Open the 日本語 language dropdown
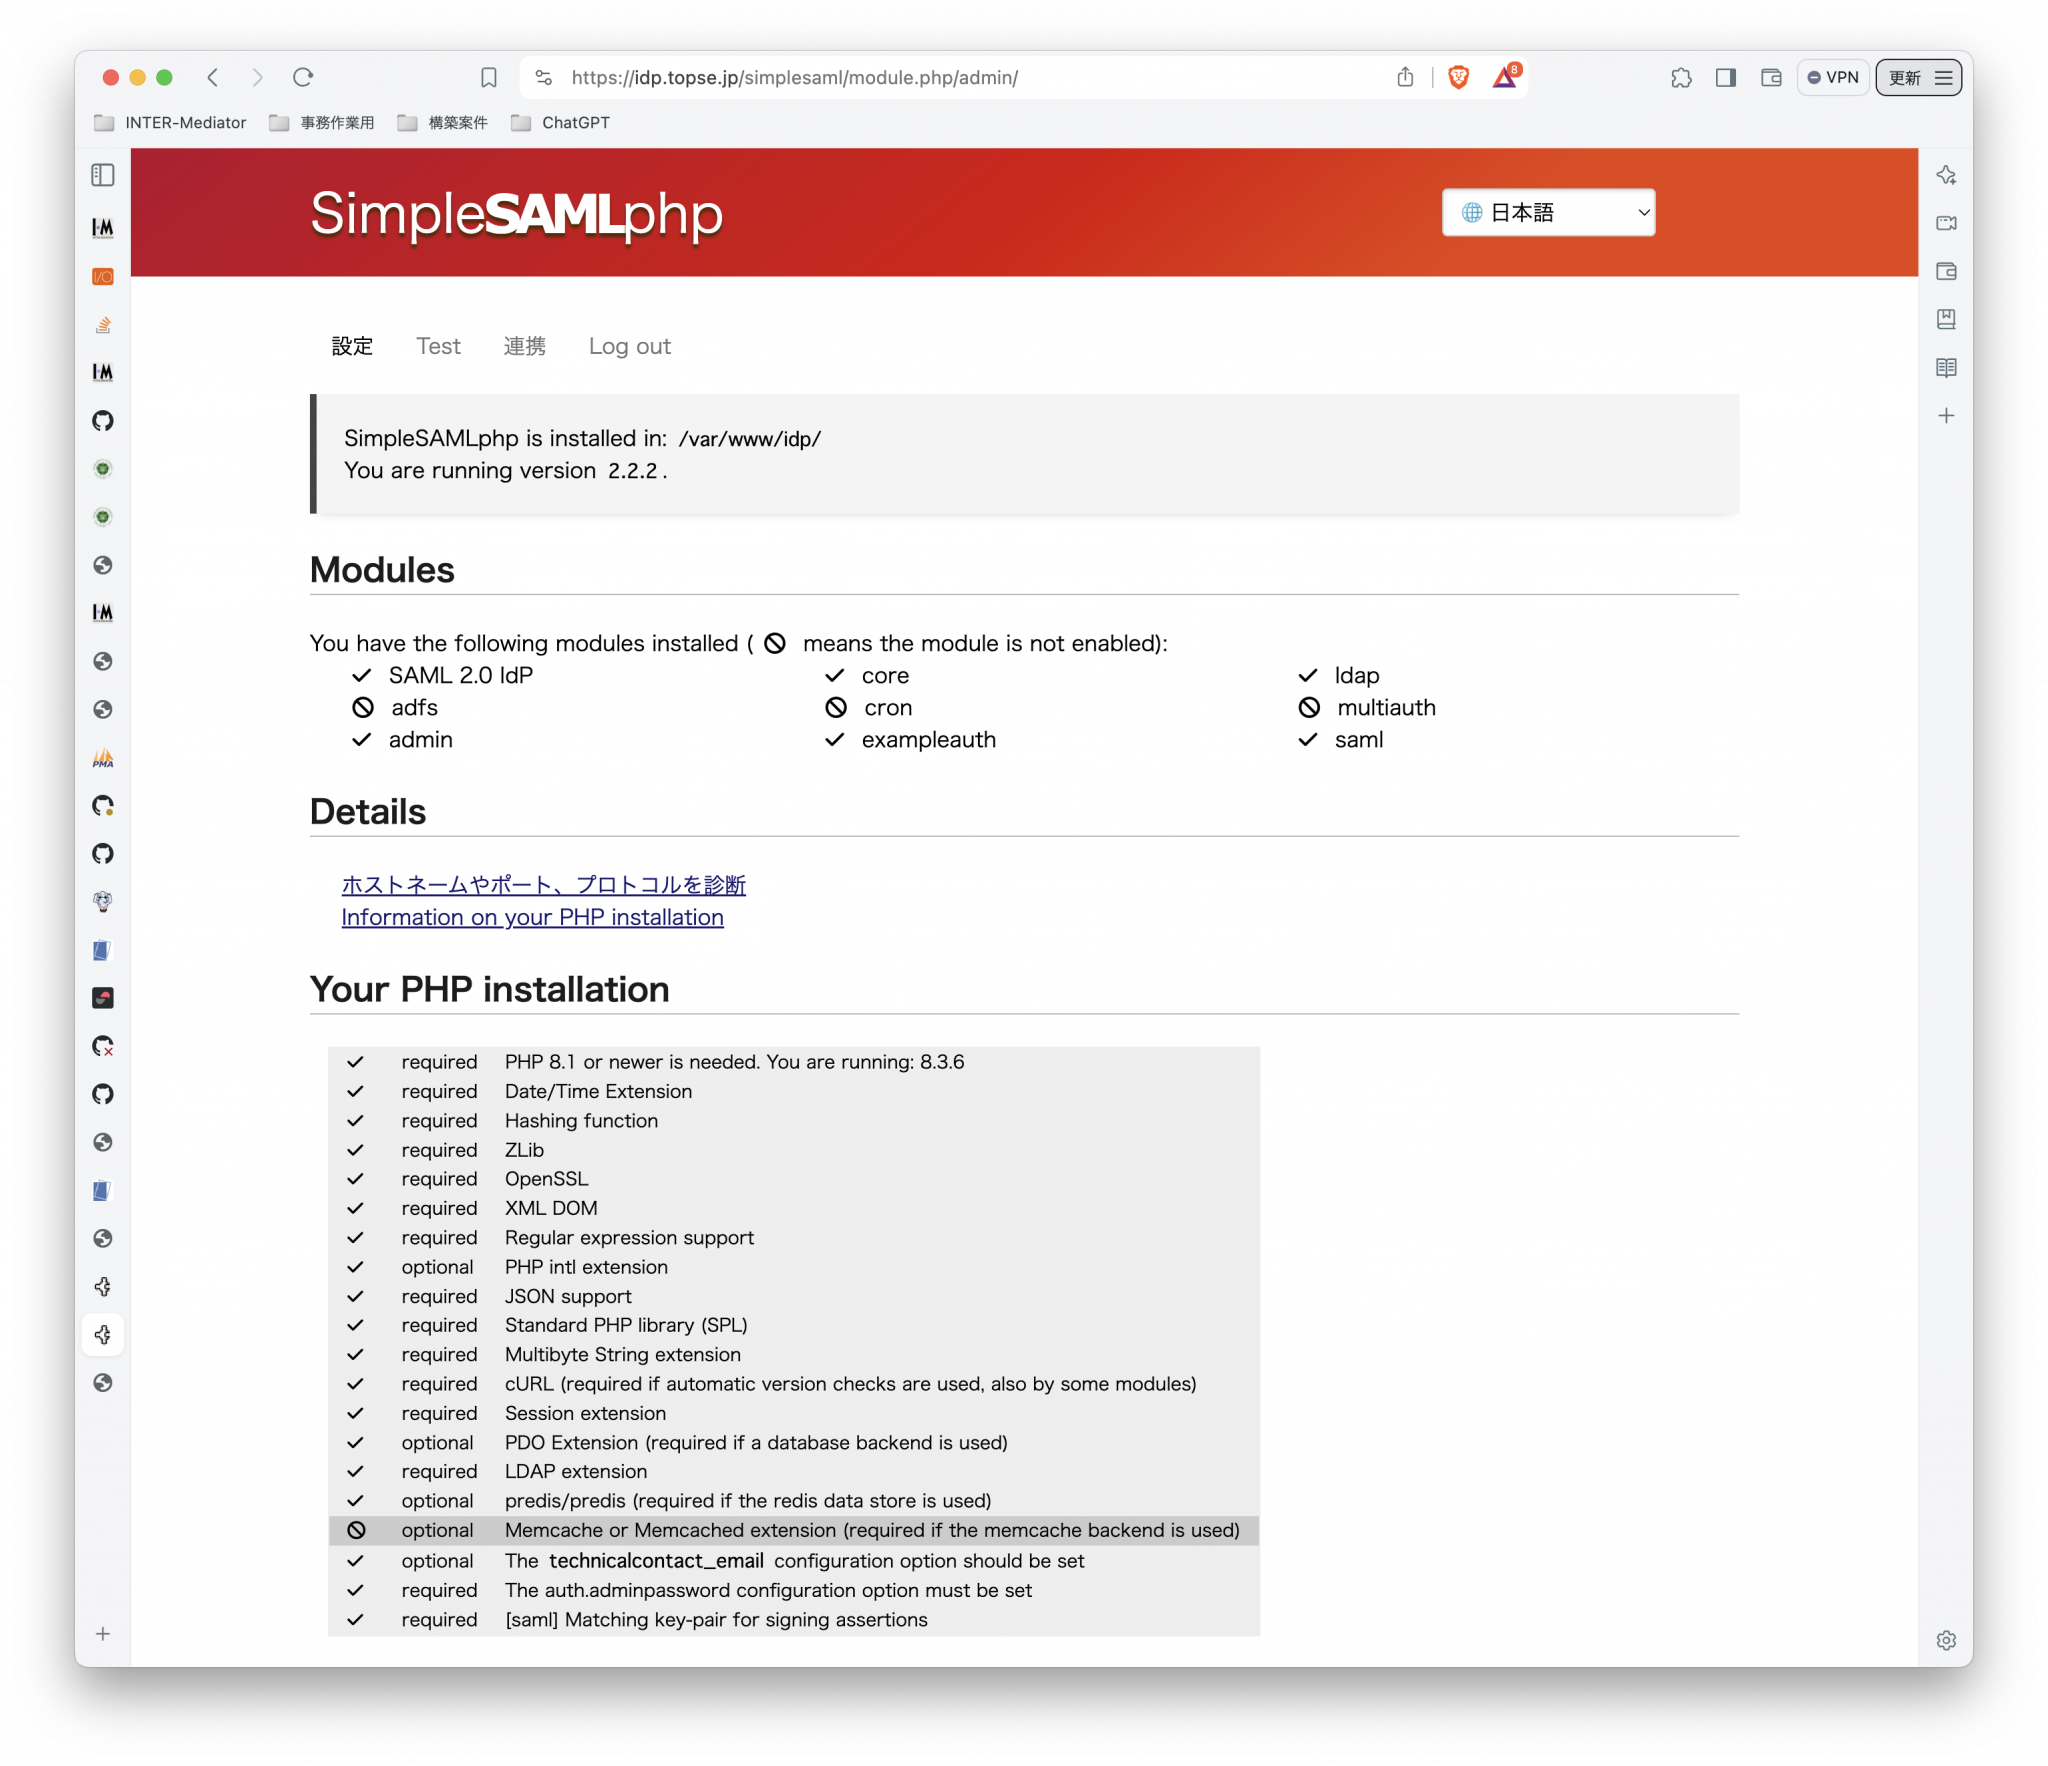 (x=1547, y=212)
